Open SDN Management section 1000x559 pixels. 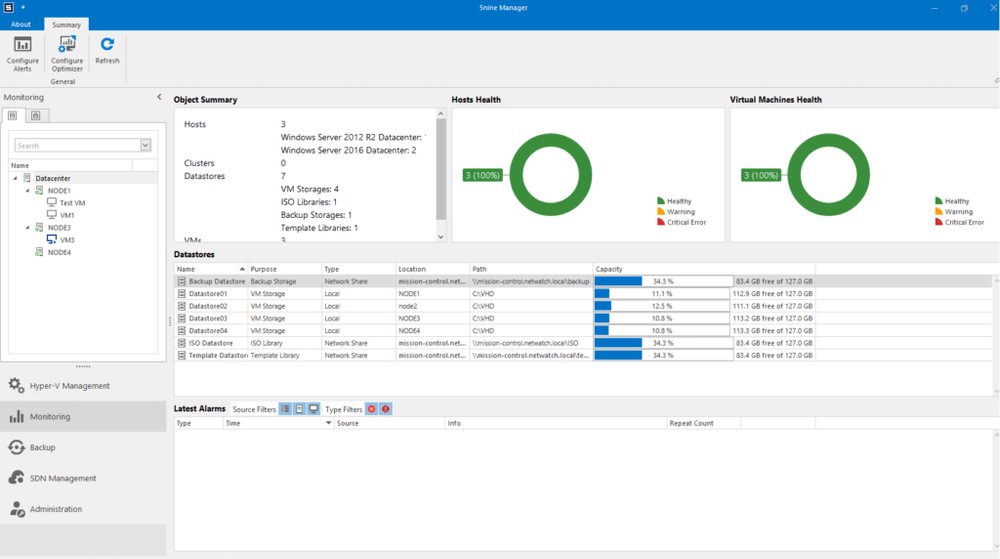point(83,478)
